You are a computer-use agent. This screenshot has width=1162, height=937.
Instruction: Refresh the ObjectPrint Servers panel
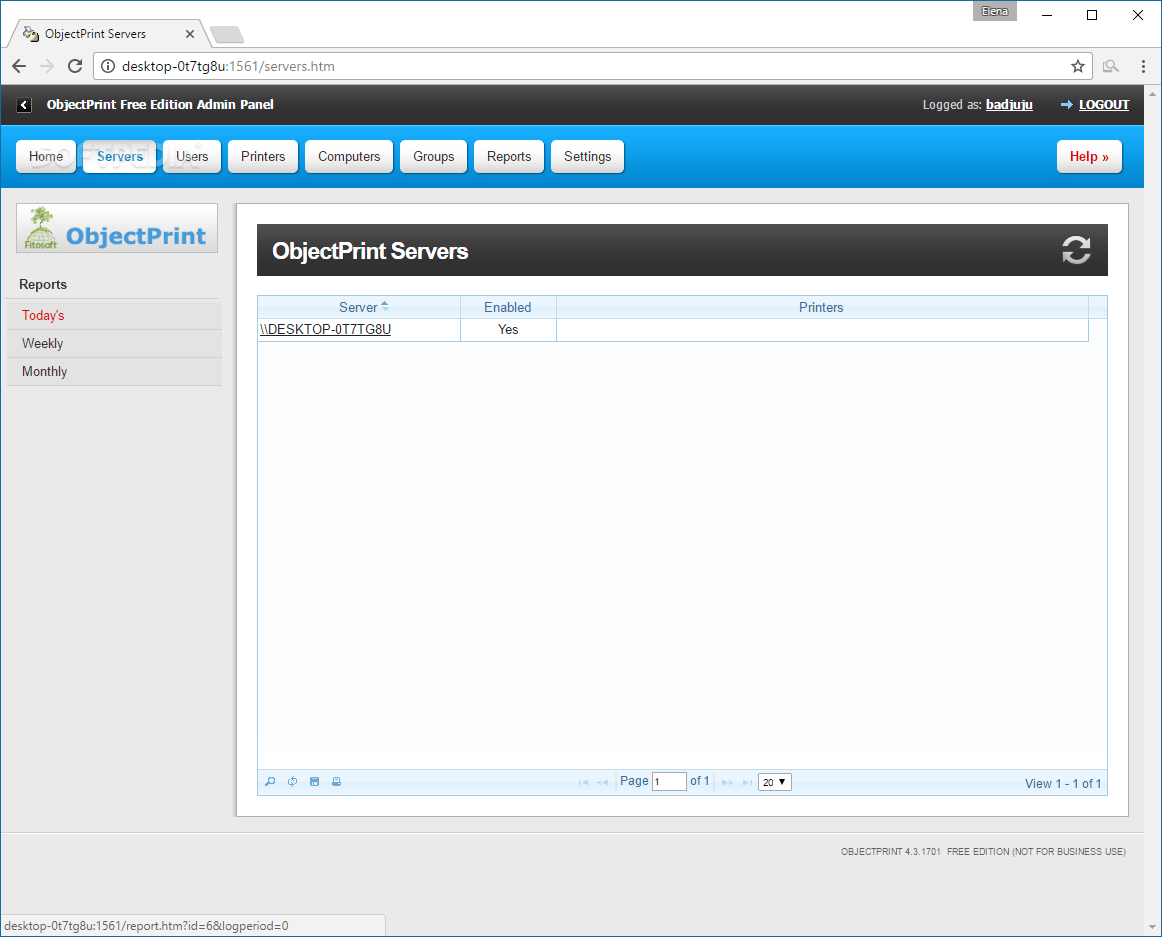tap(1076, 250)
